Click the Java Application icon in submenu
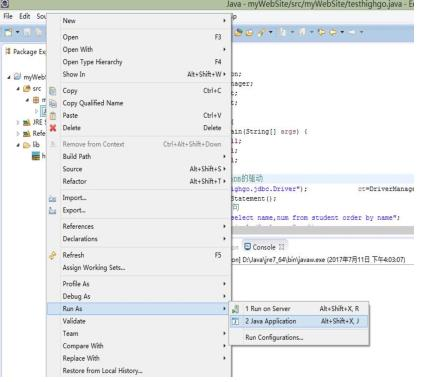 point(236,321)
